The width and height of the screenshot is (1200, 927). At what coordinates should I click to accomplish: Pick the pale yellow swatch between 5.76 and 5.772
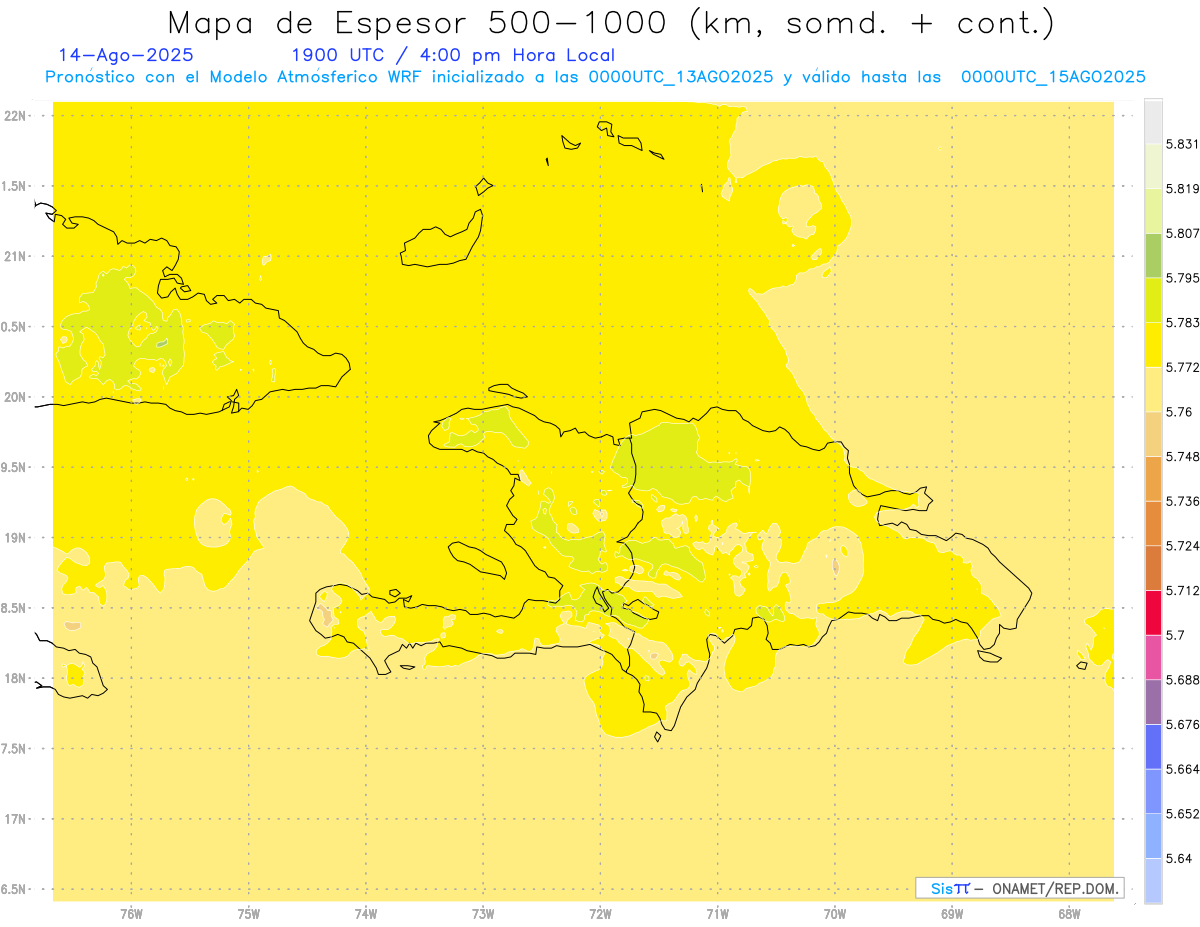tap(1153, 389)
